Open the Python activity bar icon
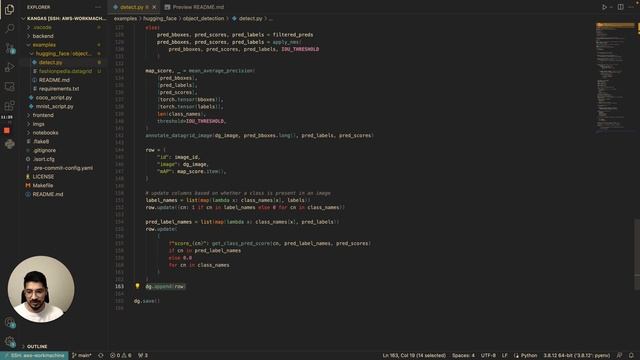Viewport: 640px width, 360px height. click(9, 144)
